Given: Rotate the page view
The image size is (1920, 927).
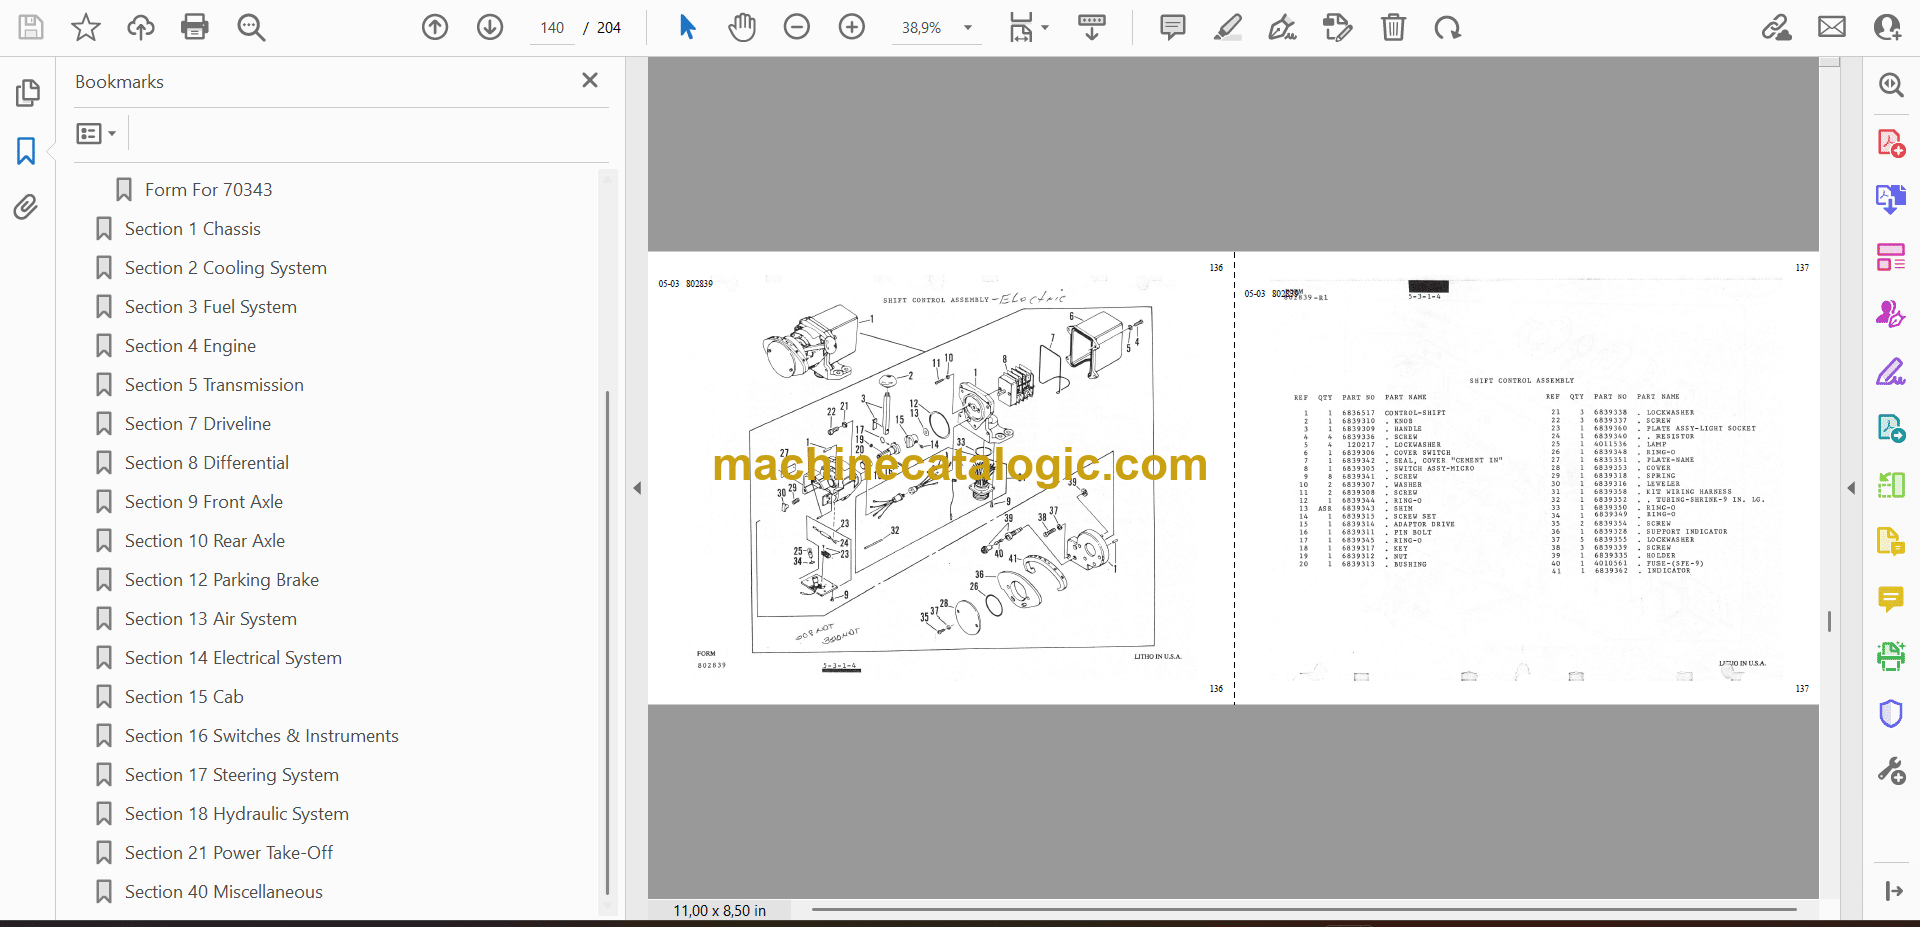Looking at the screenshot, I should click(x=1447, y=27).
